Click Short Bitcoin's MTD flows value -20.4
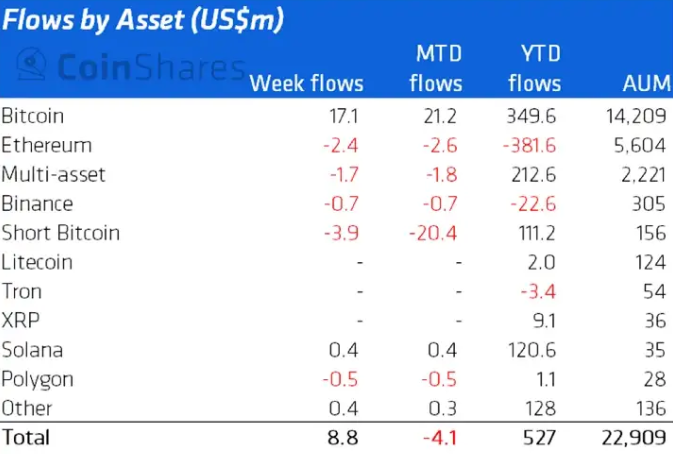The image size is (673, 454). [x=436, y=233]
